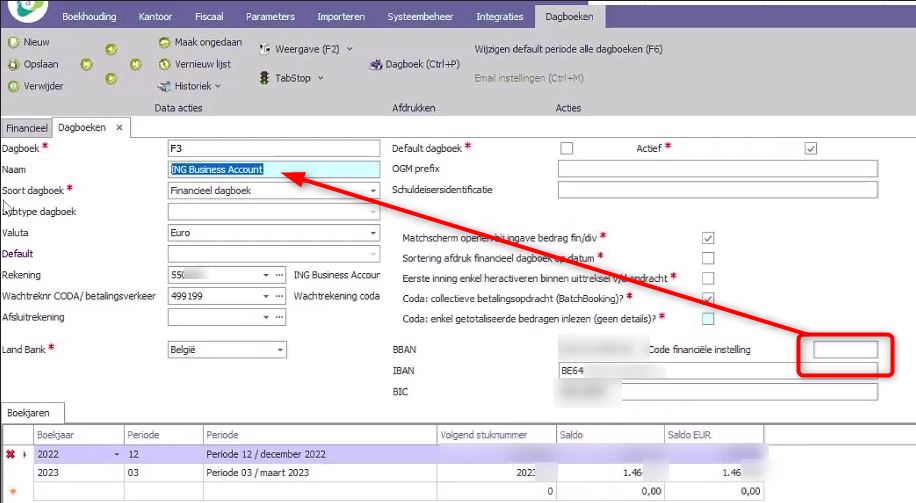Print via the Dagboek (Ctrl+P) icon
This screenshot has height=503, width=916.
pos(376,65)
